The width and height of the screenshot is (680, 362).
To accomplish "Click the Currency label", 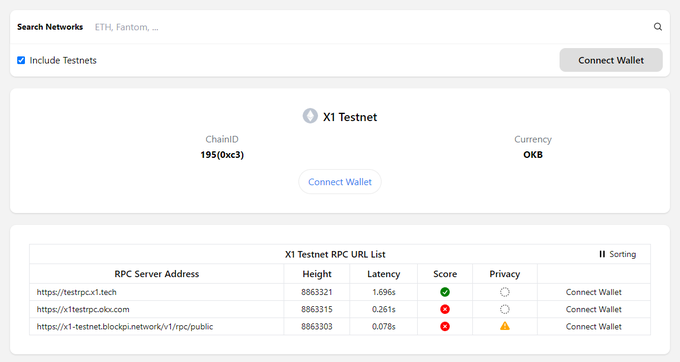I will (x=533, y=139).
